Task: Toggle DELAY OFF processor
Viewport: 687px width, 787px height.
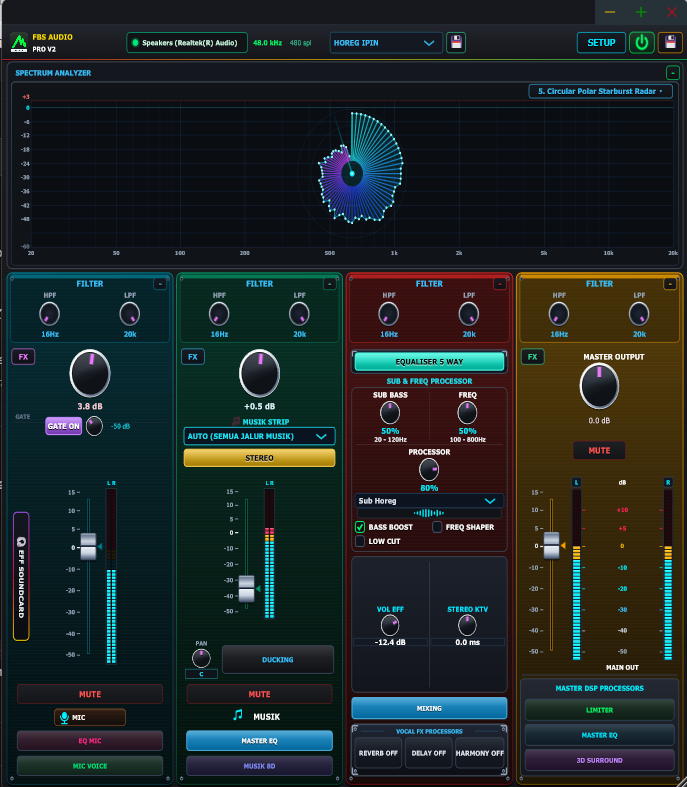Action: pos(429,753)
